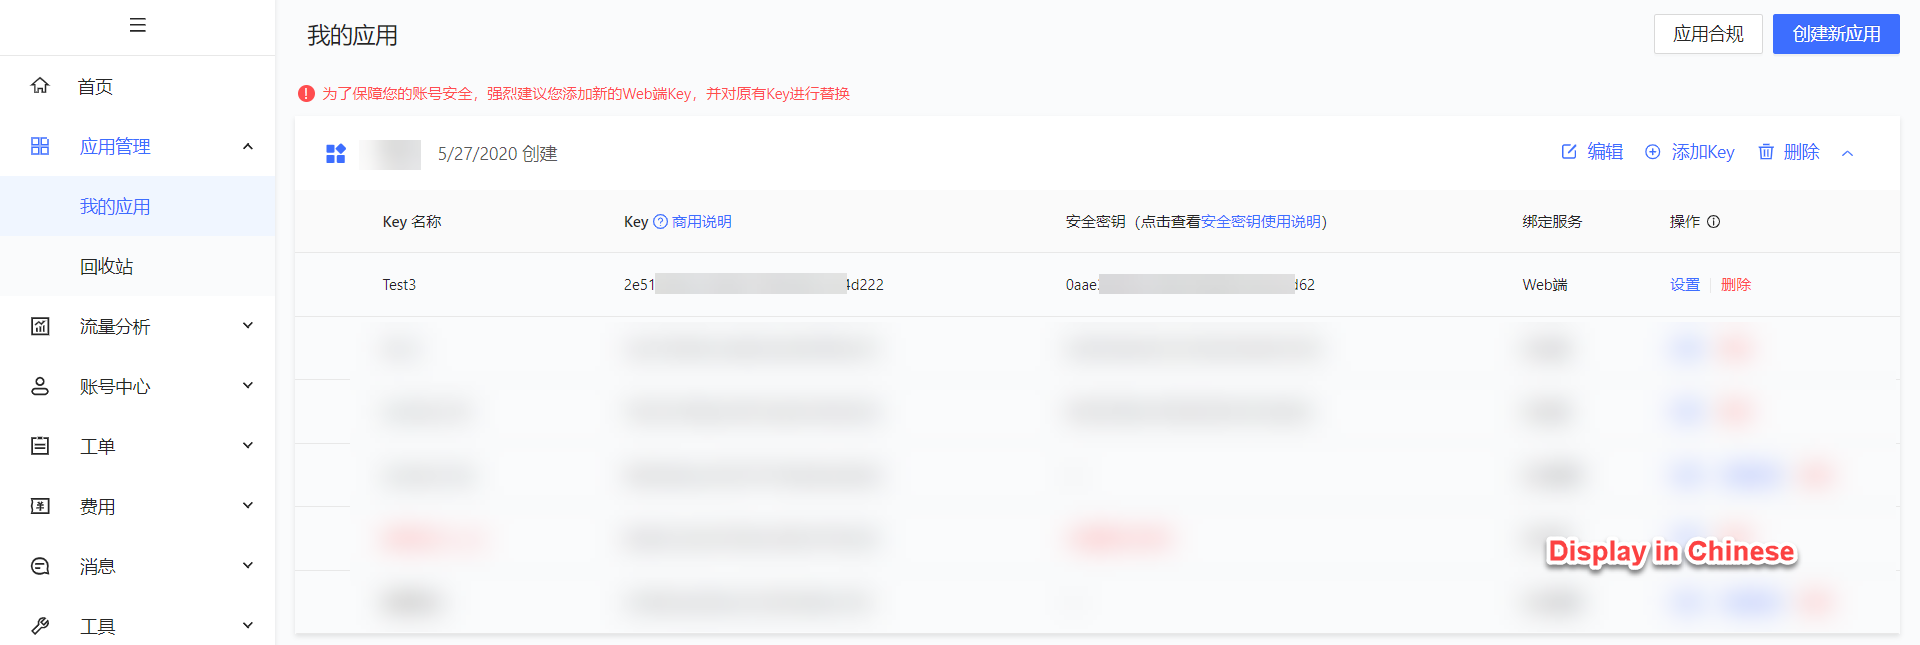Click the blue app tiles icon

[336, 154]
